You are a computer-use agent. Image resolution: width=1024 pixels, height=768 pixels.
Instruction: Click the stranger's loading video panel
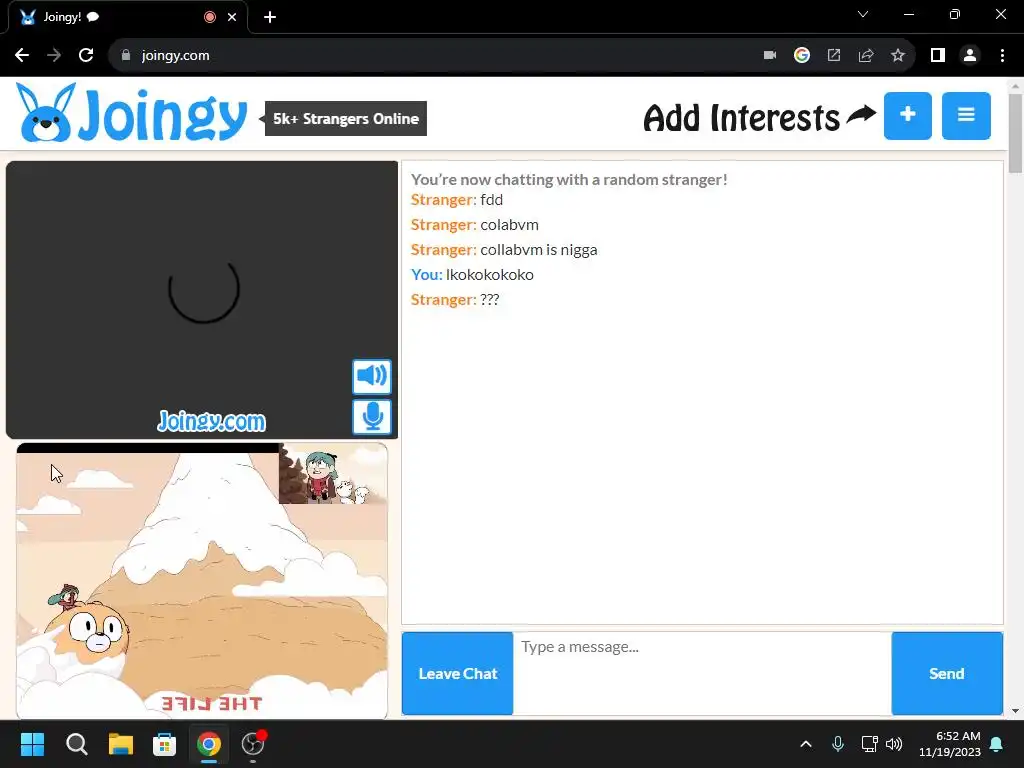pyautogui.click(x=202, y=300)
